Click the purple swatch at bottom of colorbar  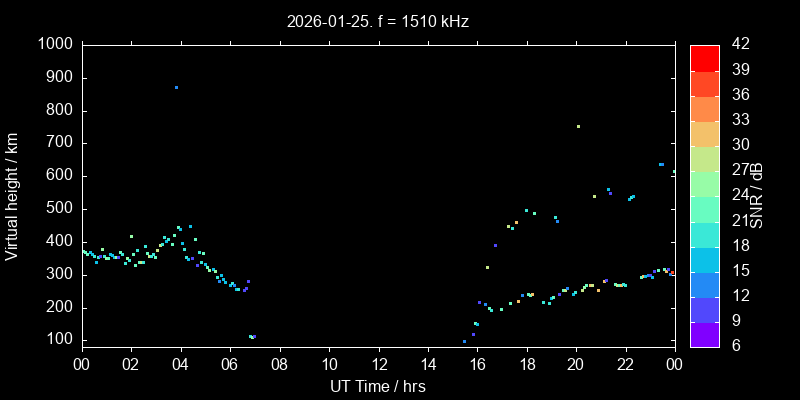705,334
